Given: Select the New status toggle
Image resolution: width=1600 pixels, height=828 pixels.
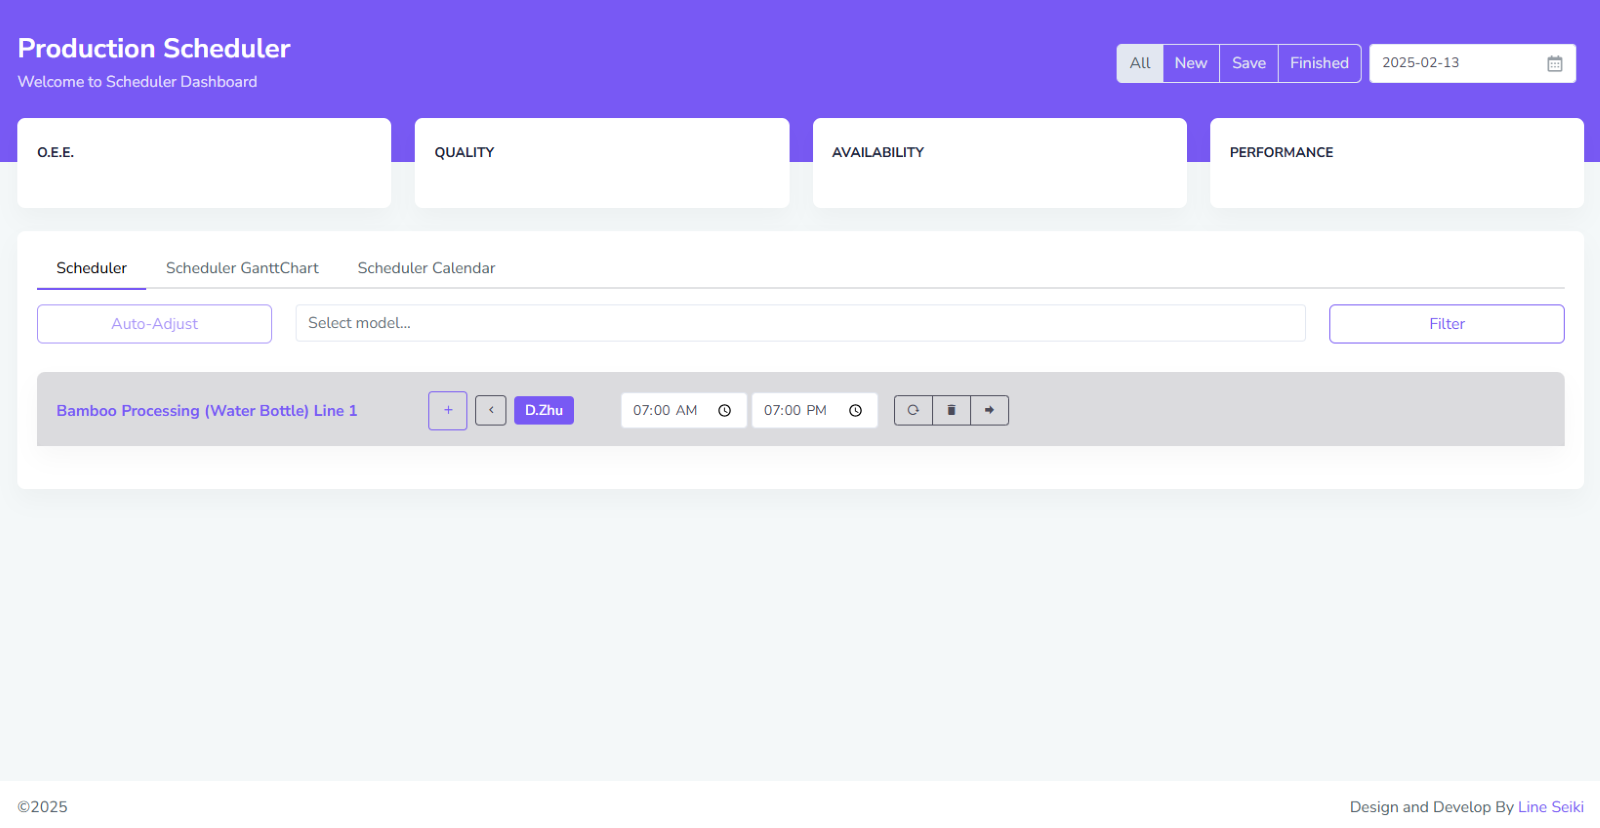Looking at the screenshot, I should 1190,63.
